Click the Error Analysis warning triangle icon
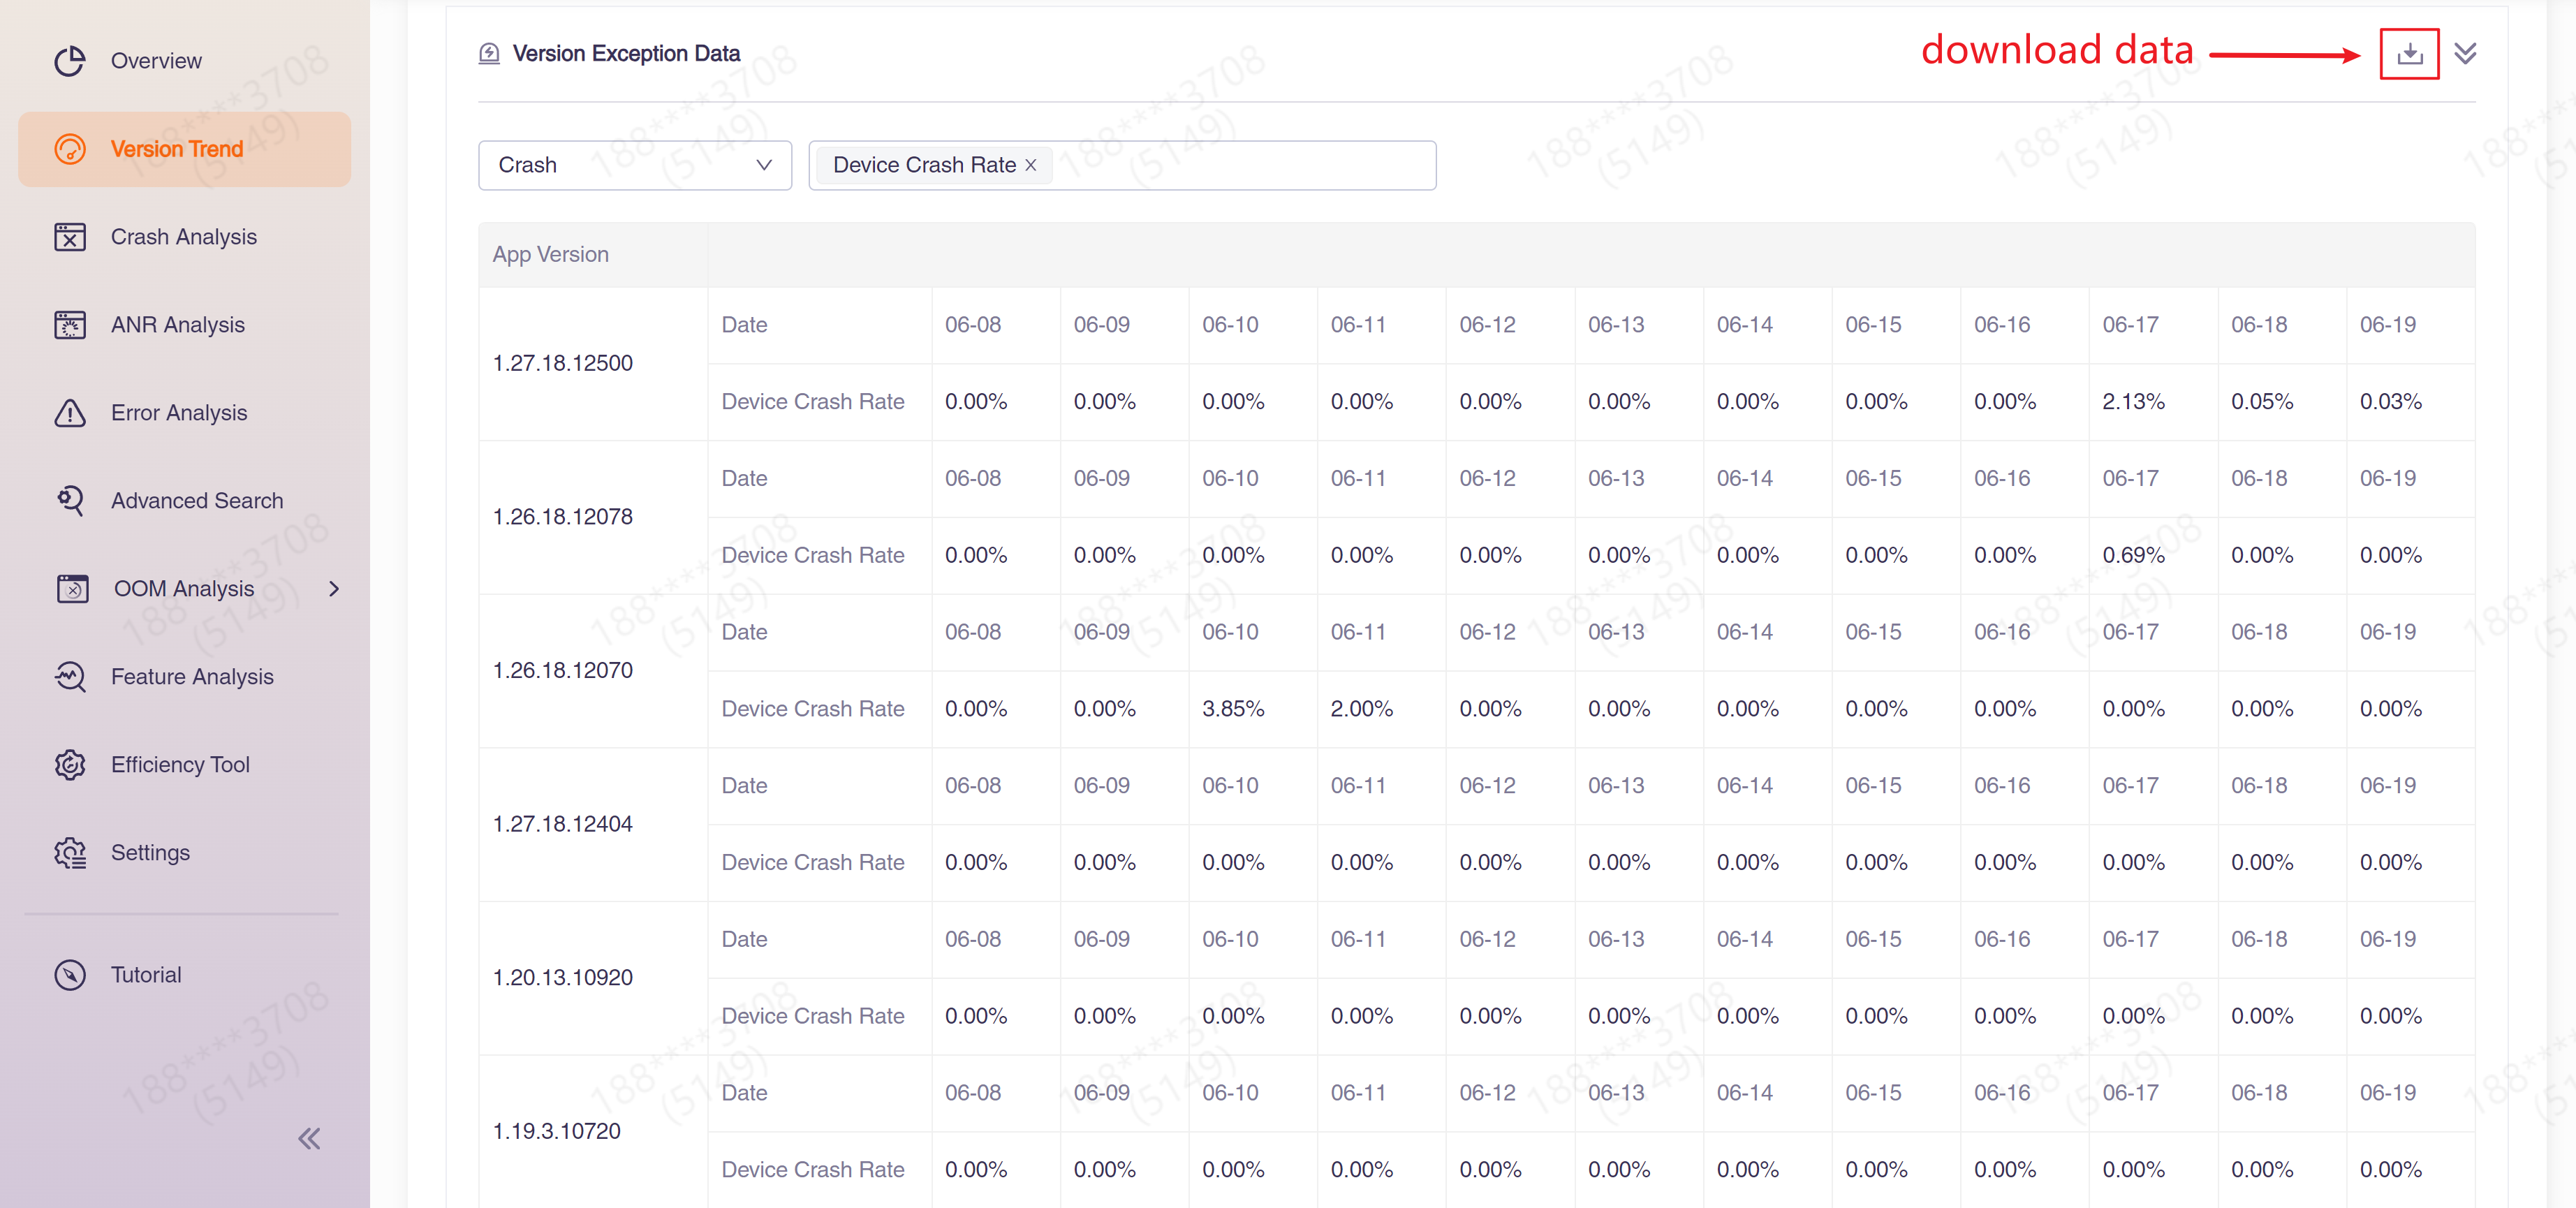2576x1208 pixels. tap(70, 413)
